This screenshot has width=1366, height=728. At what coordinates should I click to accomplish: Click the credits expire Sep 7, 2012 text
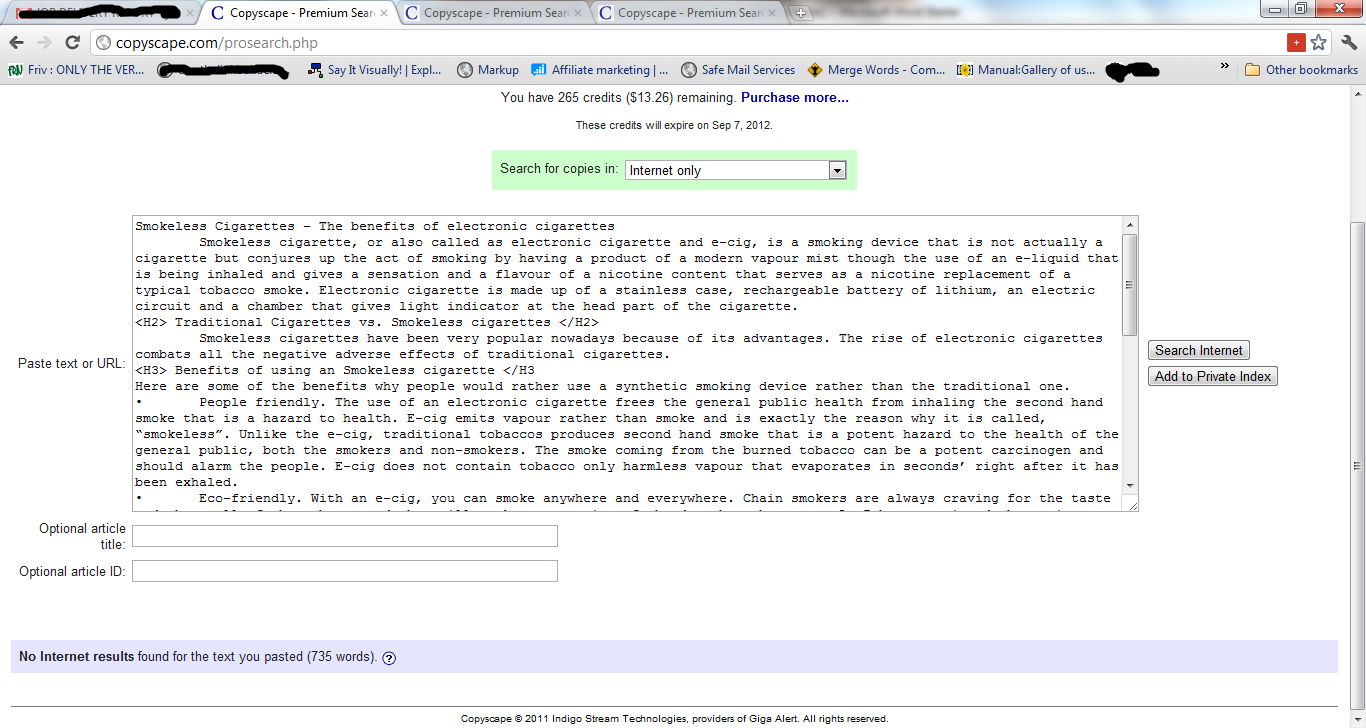674,125
